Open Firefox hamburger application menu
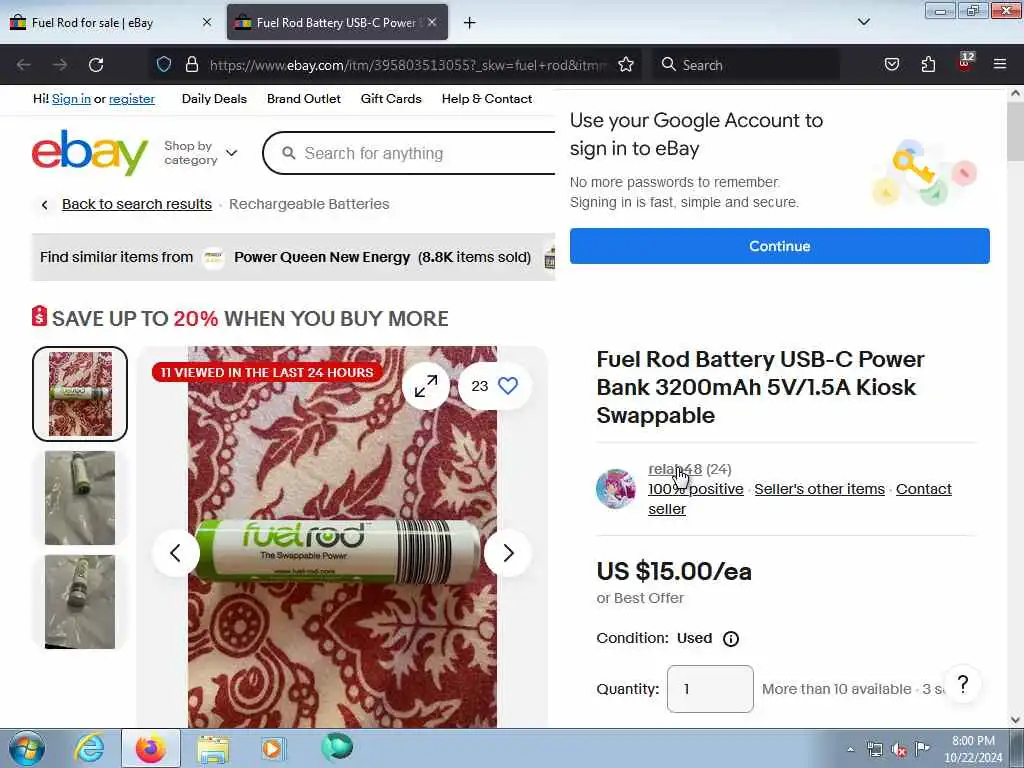Viewport: 1024px width, 768px height. coord(1000,64)
